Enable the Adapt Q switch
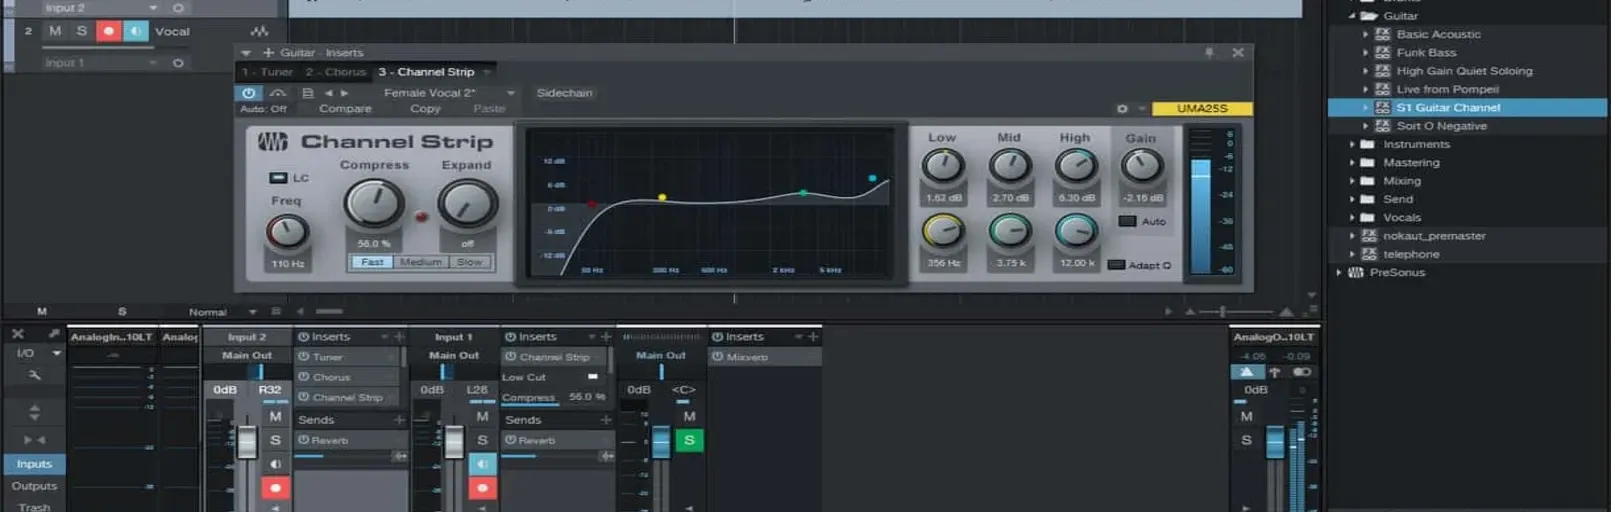This screenshot has height=512, width=1611. pos(1116,265)
